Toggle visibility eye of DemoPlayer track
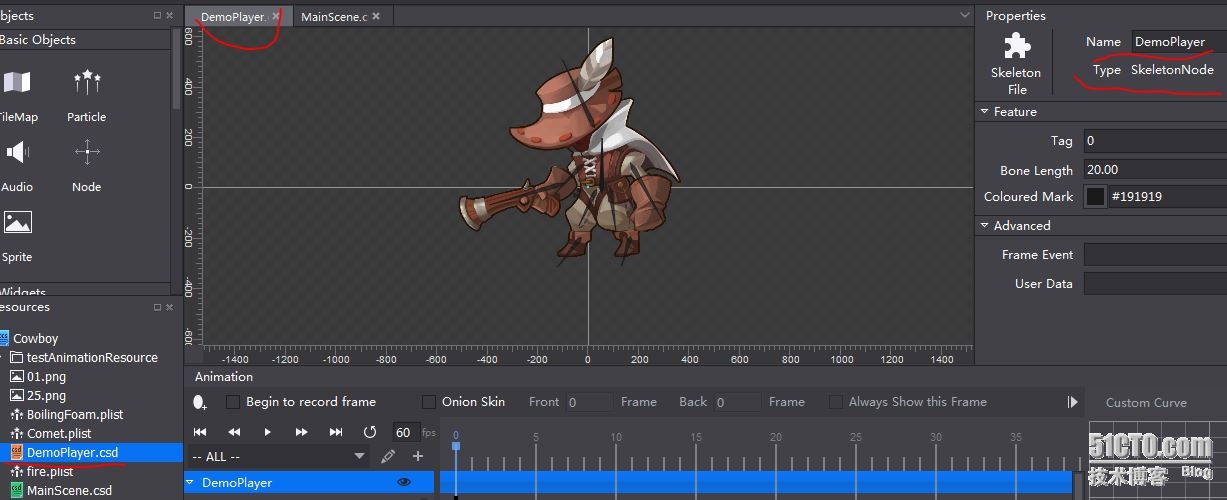This screenshot has width=1227, height=500. coord(404,482)
